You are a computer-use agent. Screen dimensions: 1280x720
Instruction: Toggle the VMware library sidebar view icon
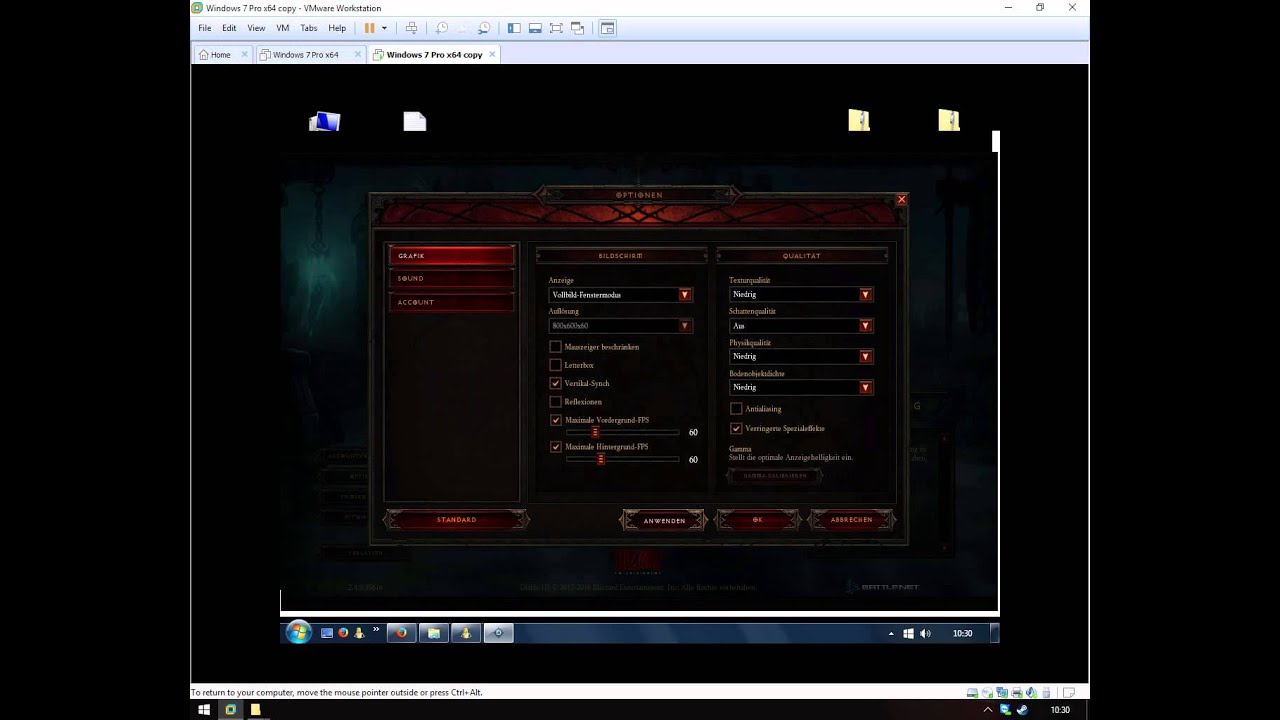pos(514,28)
